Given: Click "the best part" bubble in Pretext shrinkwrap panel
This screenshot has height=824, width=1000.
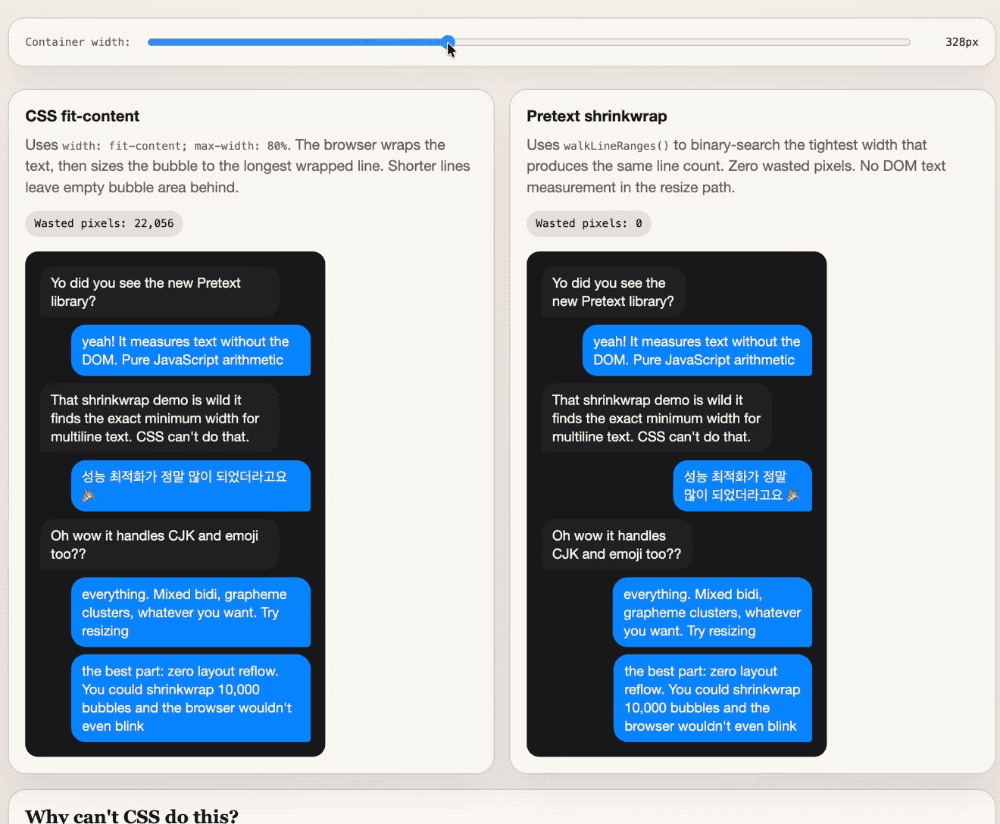Looking at the screenshot, I should click(712, 698).
